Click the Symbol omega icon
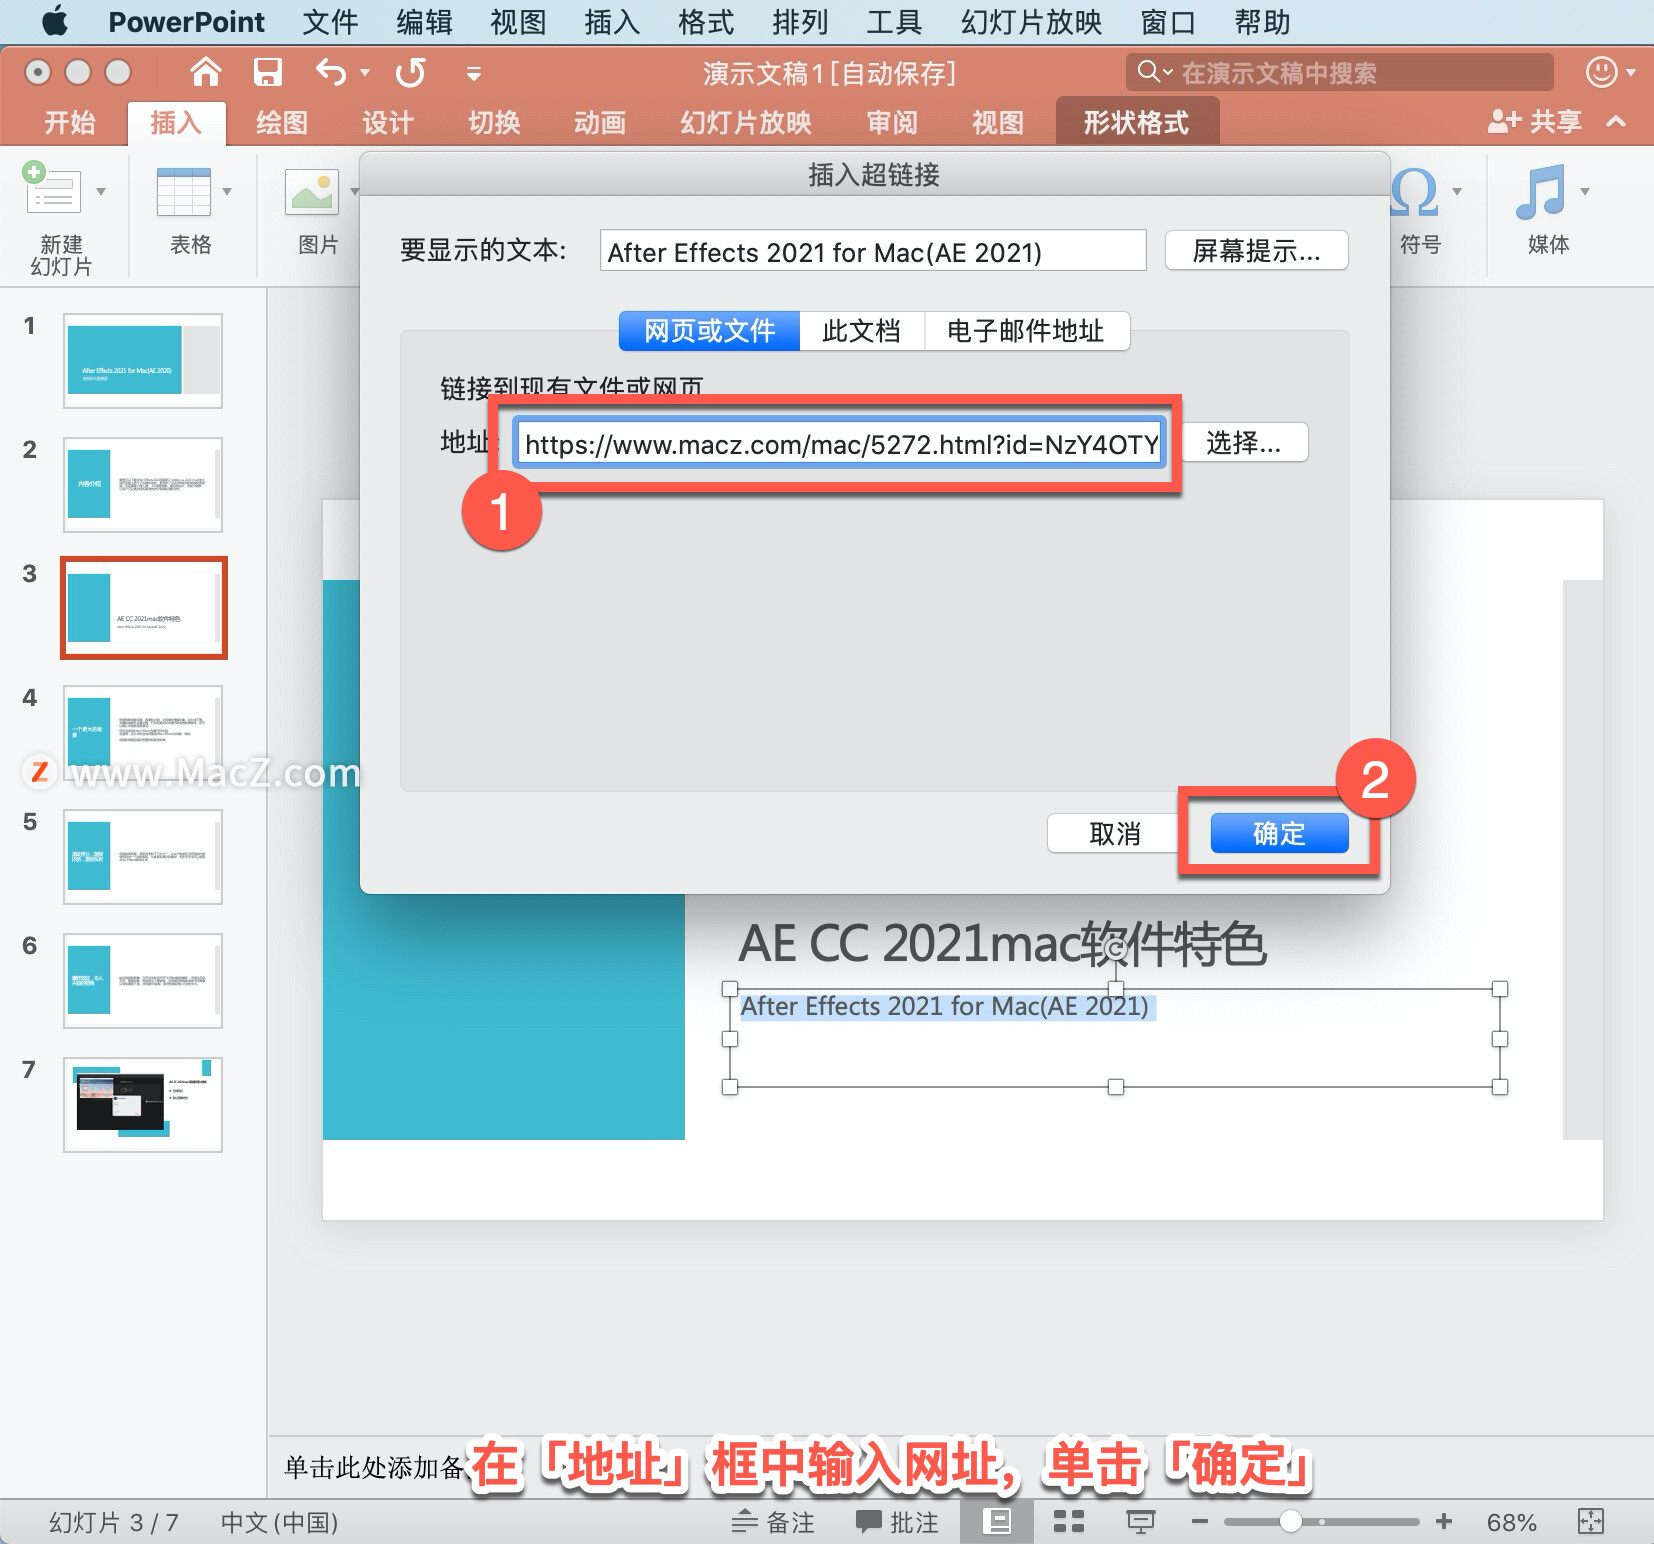Screen dimensions: 1654x1544 pos(1414,191)
